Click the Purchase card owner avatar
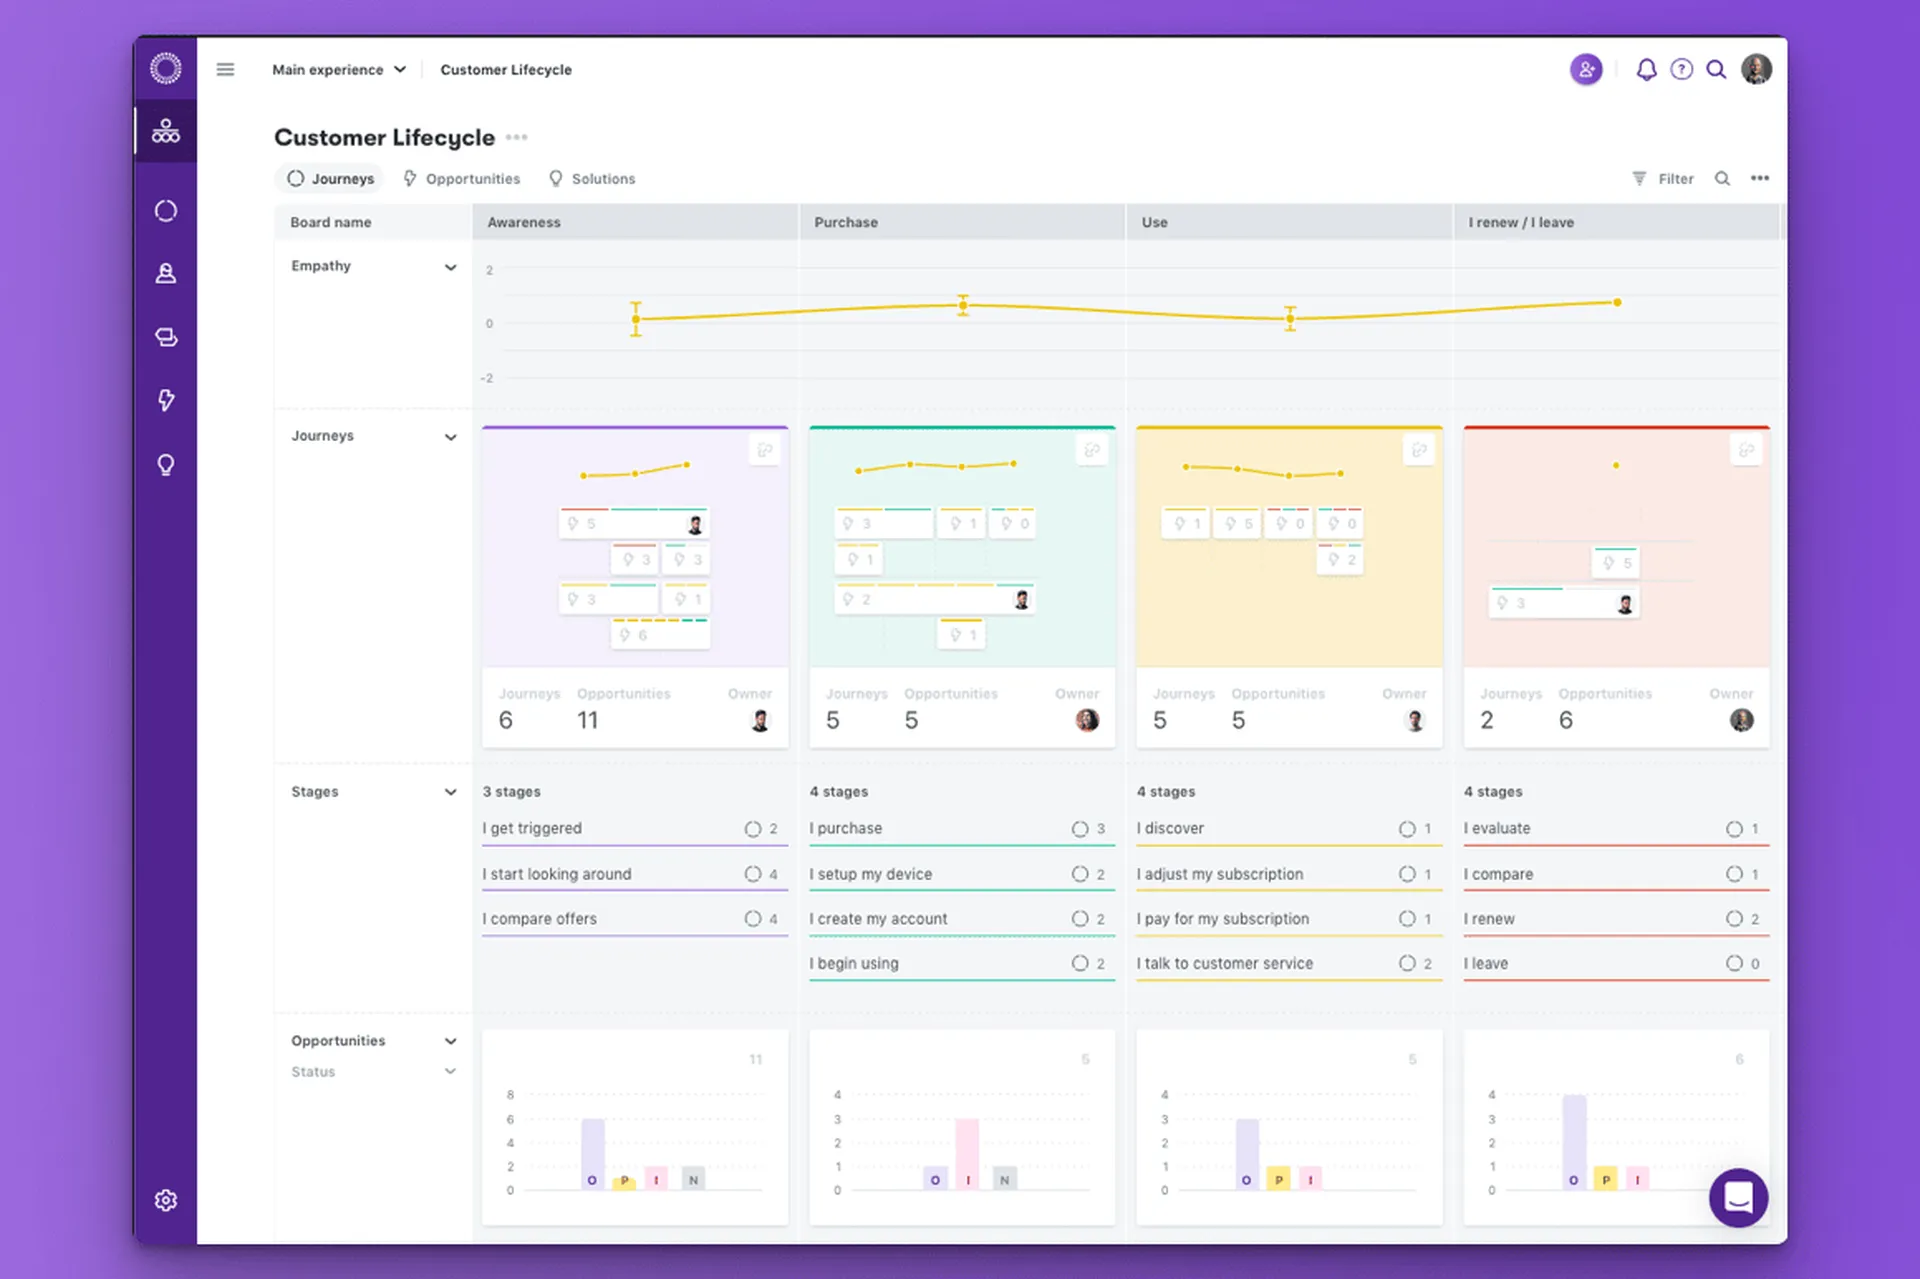Image resolution: width=1920 pixels, height=1279 pixels. (1087, 720)
